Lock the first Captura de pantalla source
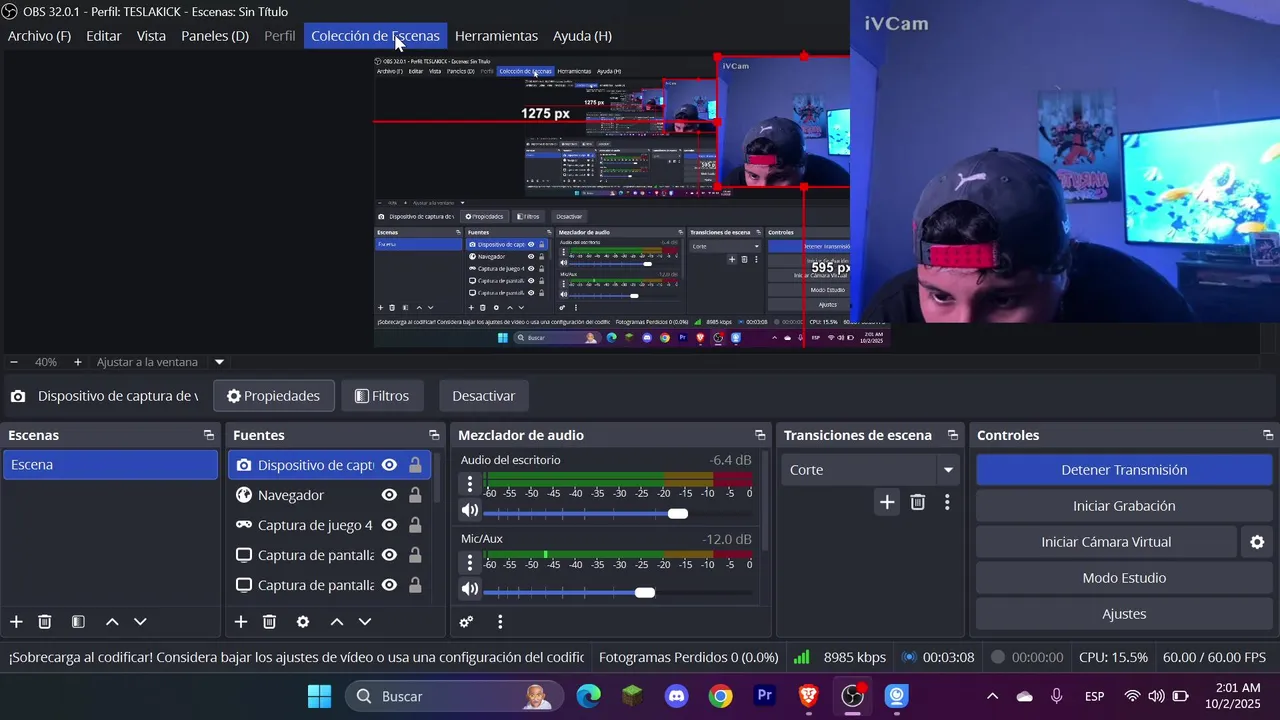The height and width of the screenshot is (720, 1280). [x=415, y=555]
